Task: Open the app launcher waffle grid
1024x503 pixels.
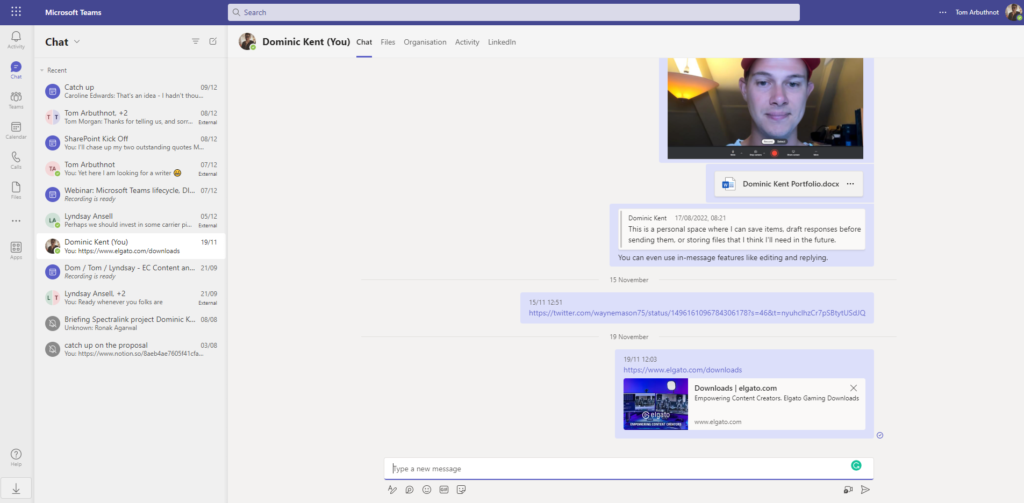Action: click(16, 12)
